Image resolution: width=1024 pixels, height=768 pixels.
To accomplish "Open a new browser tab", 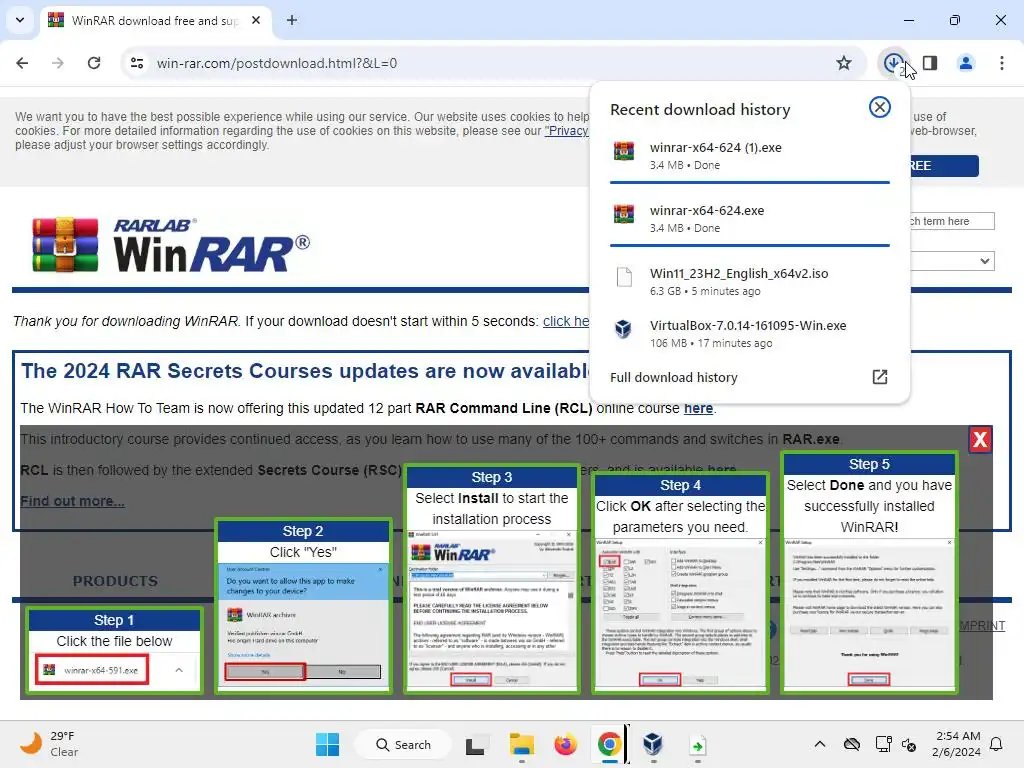I will coord(292,20).
